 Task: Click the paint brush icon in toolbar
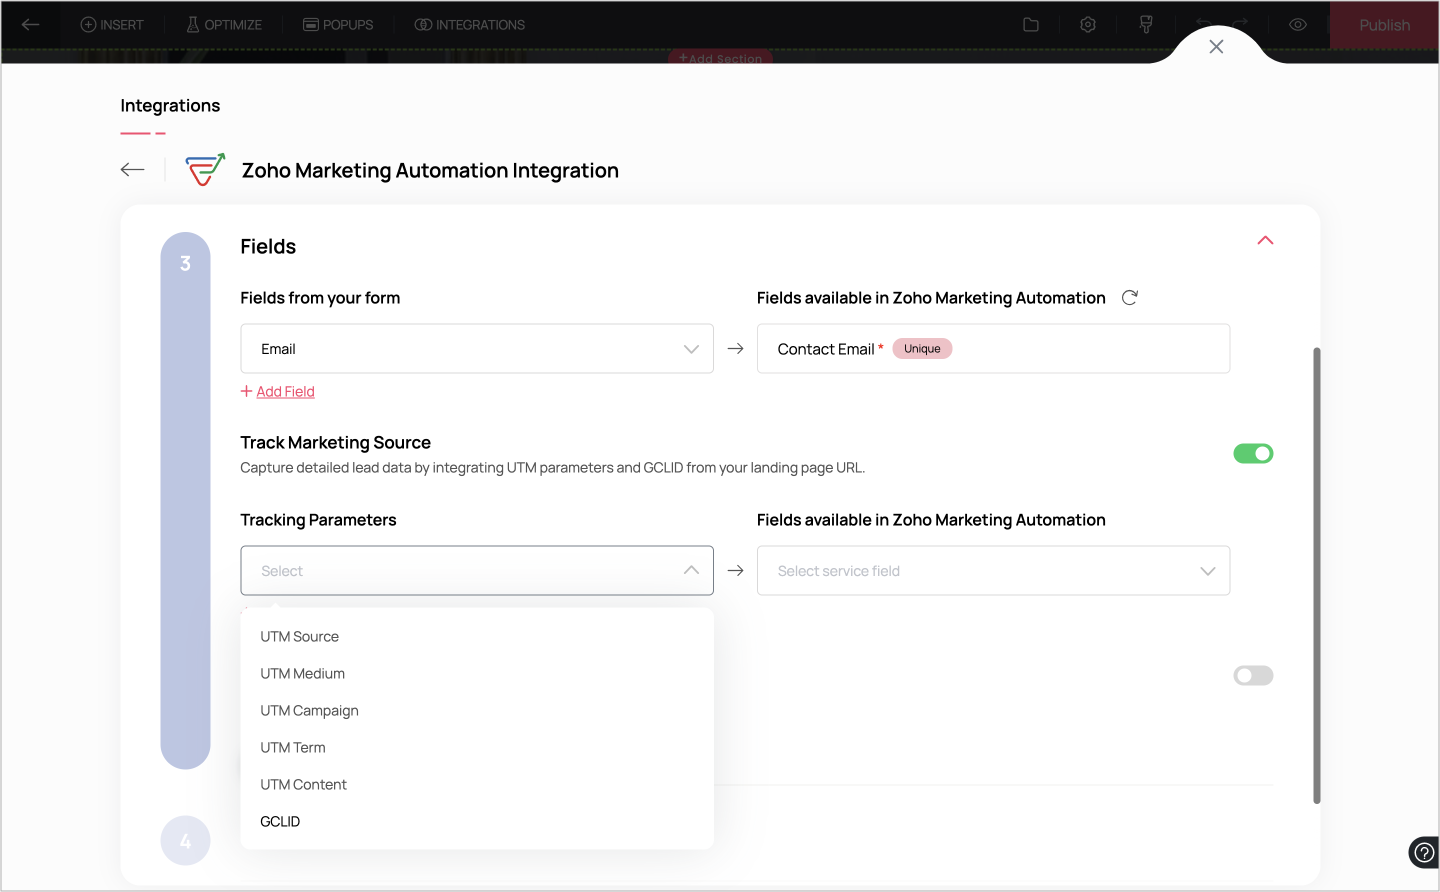click(x=1146, y=25)
